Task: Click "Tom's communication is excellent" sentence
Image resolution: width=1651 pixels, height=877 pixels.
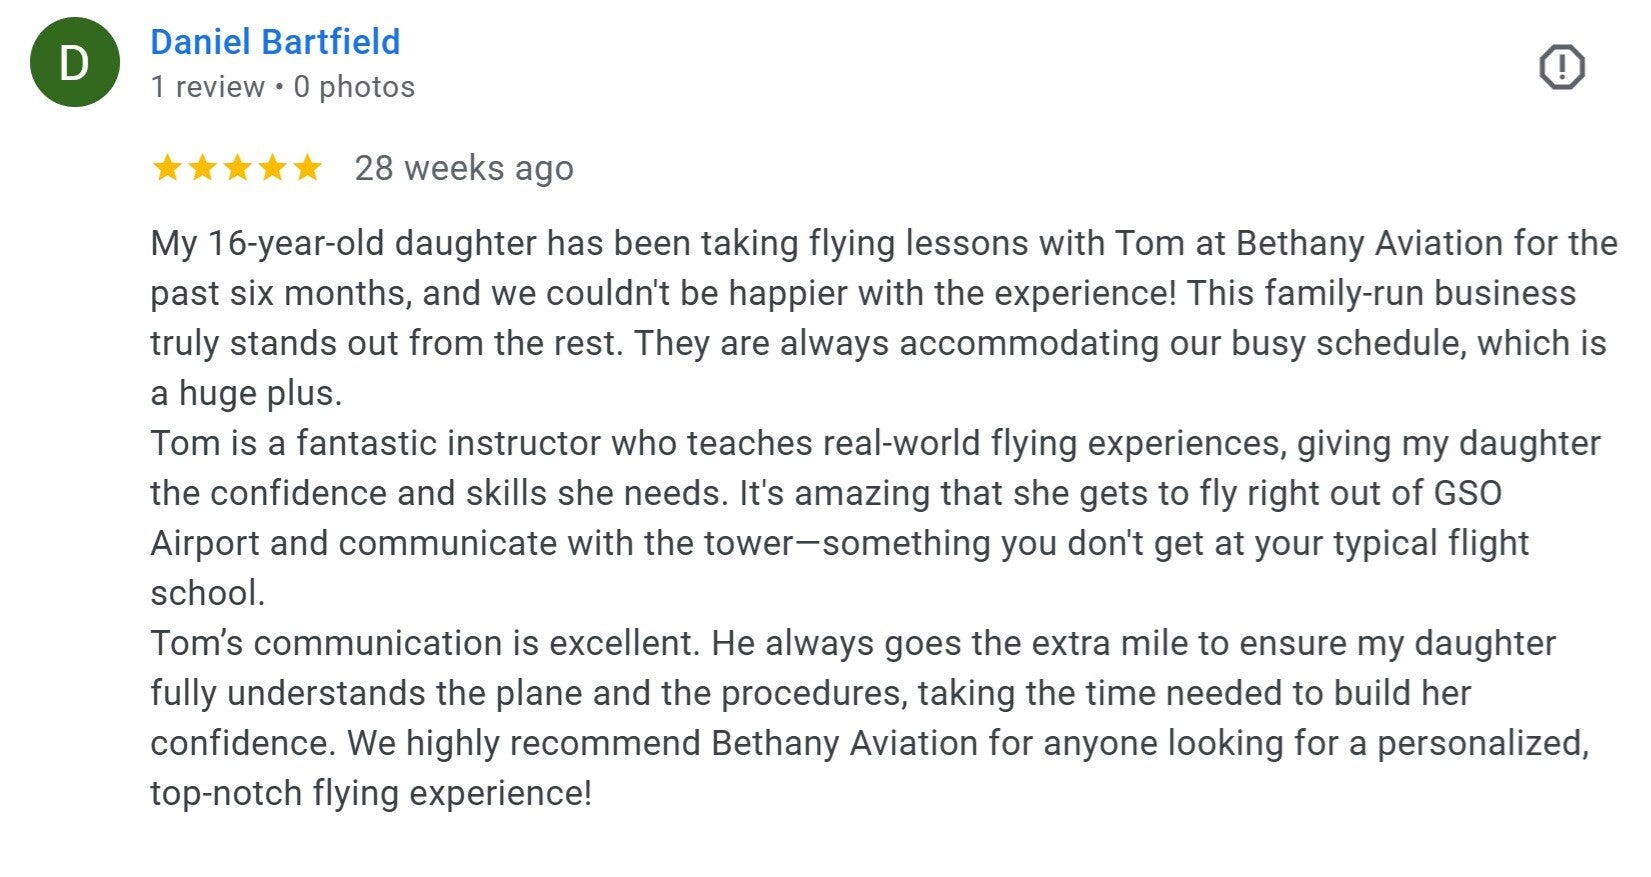Action: [x=423, y=644]
